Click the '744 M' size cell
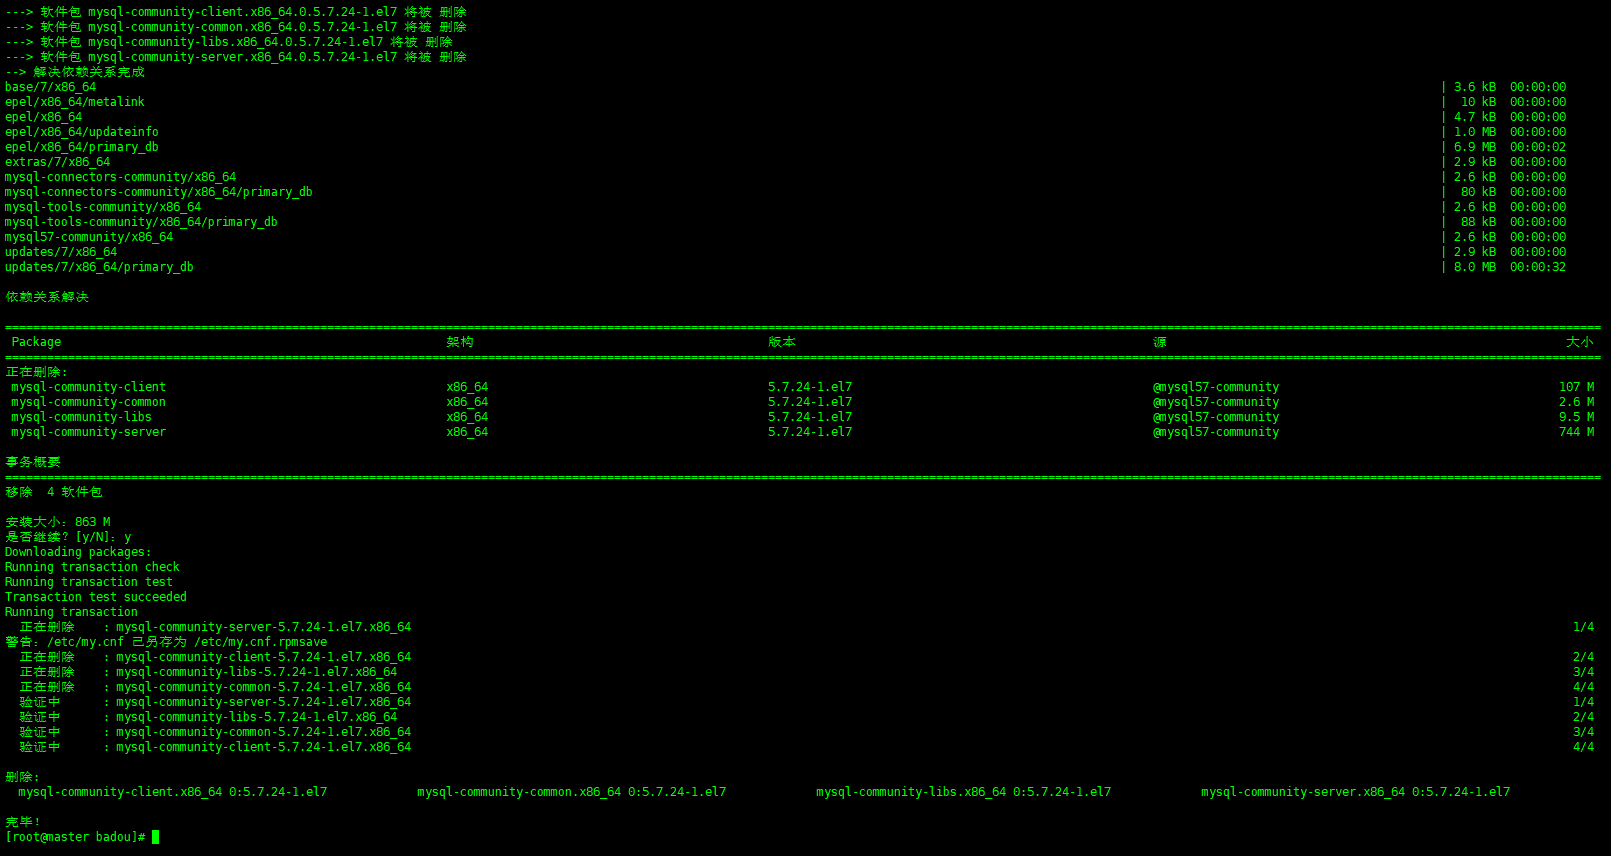The image size is (1611, 856). tap(1577, 432)
